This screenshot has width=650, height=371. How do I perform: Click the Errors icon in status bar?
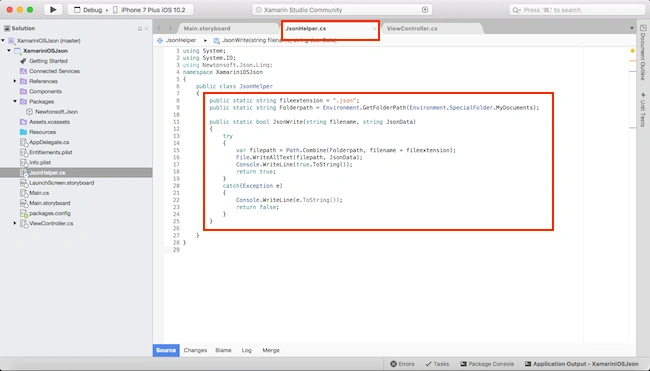393,364
